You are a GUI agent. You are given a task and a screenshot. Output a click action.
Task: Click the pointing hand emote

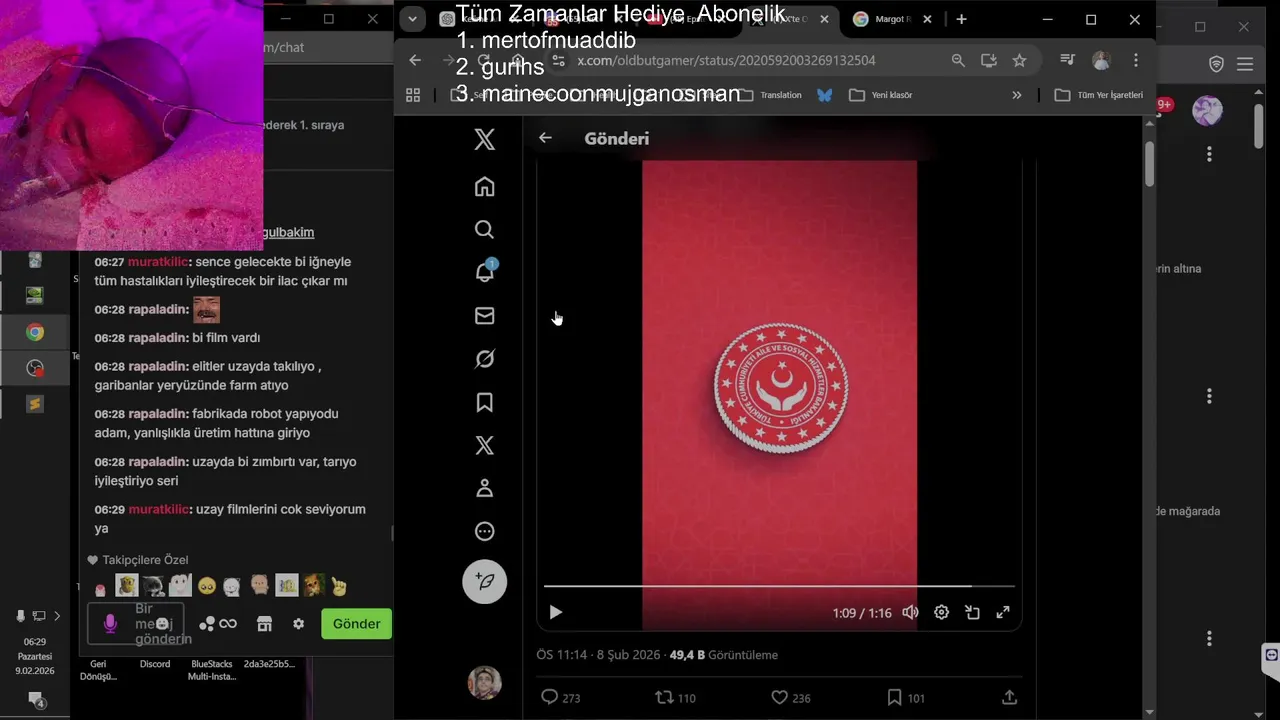pyautogui.click(x=340, y=586)
